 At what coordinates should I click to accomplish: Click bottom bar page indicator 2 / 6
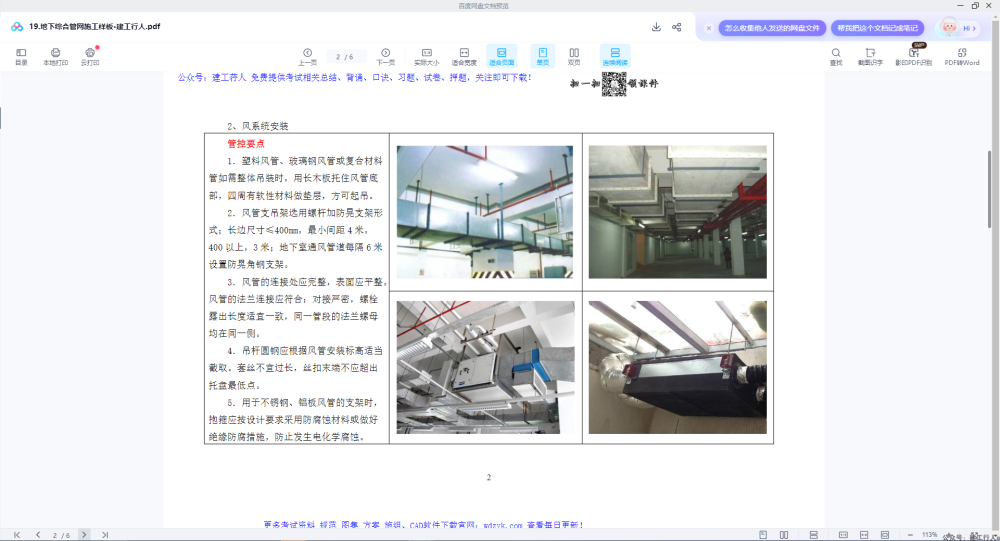(61, 535)
